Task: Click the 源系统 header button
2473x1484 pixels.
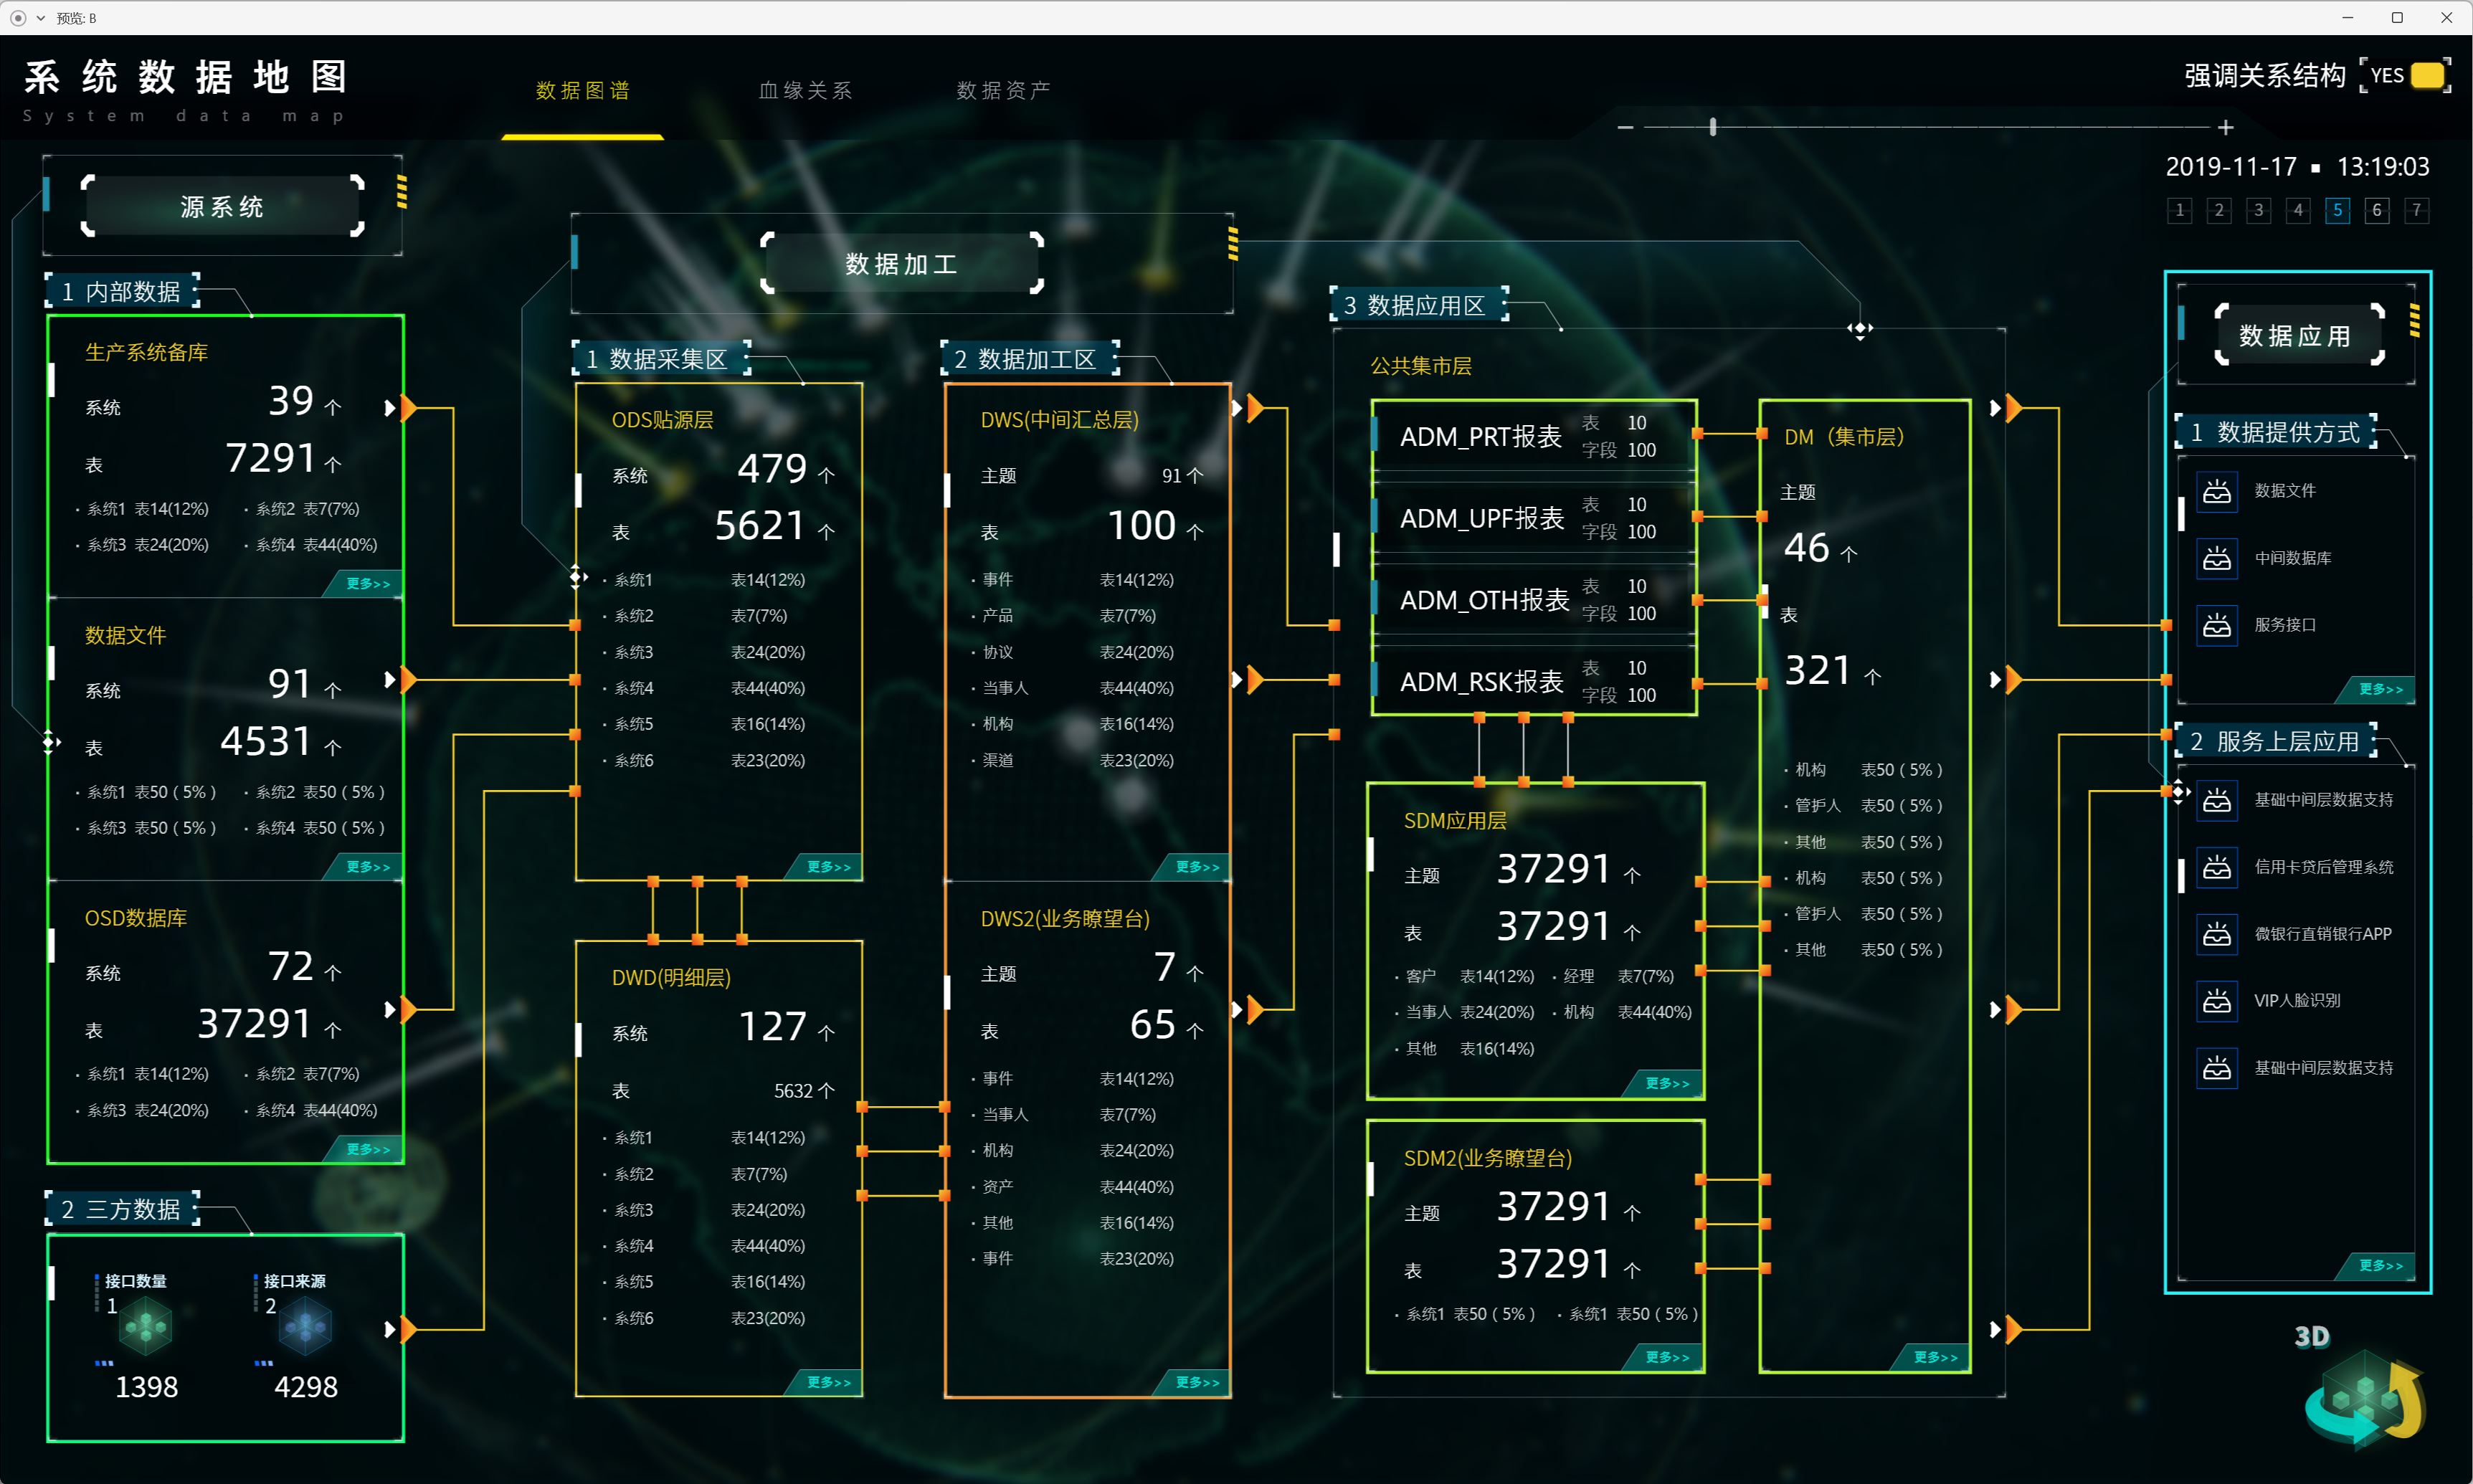Action: click(222, 206)
